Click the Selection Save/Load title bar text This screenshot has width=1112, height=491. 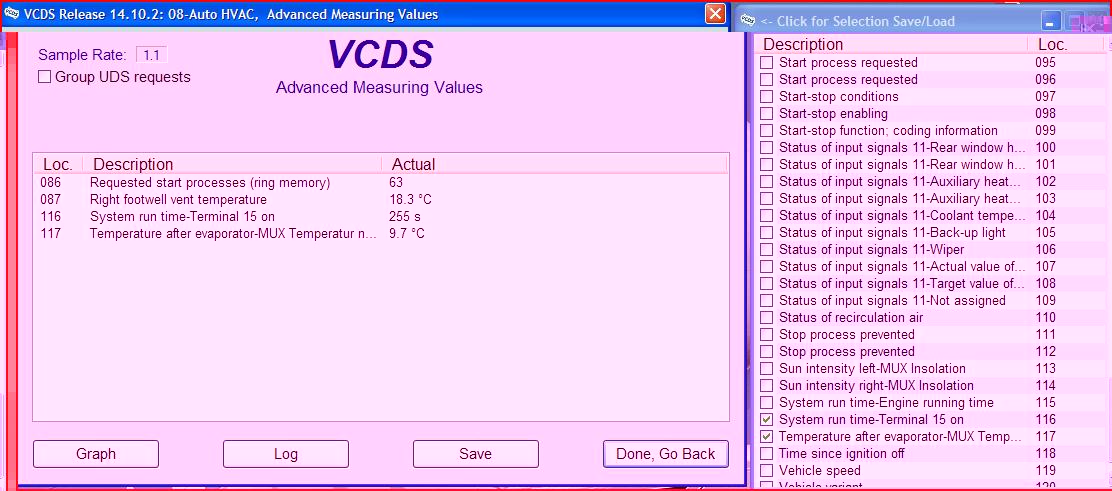(x=857, y=21)
